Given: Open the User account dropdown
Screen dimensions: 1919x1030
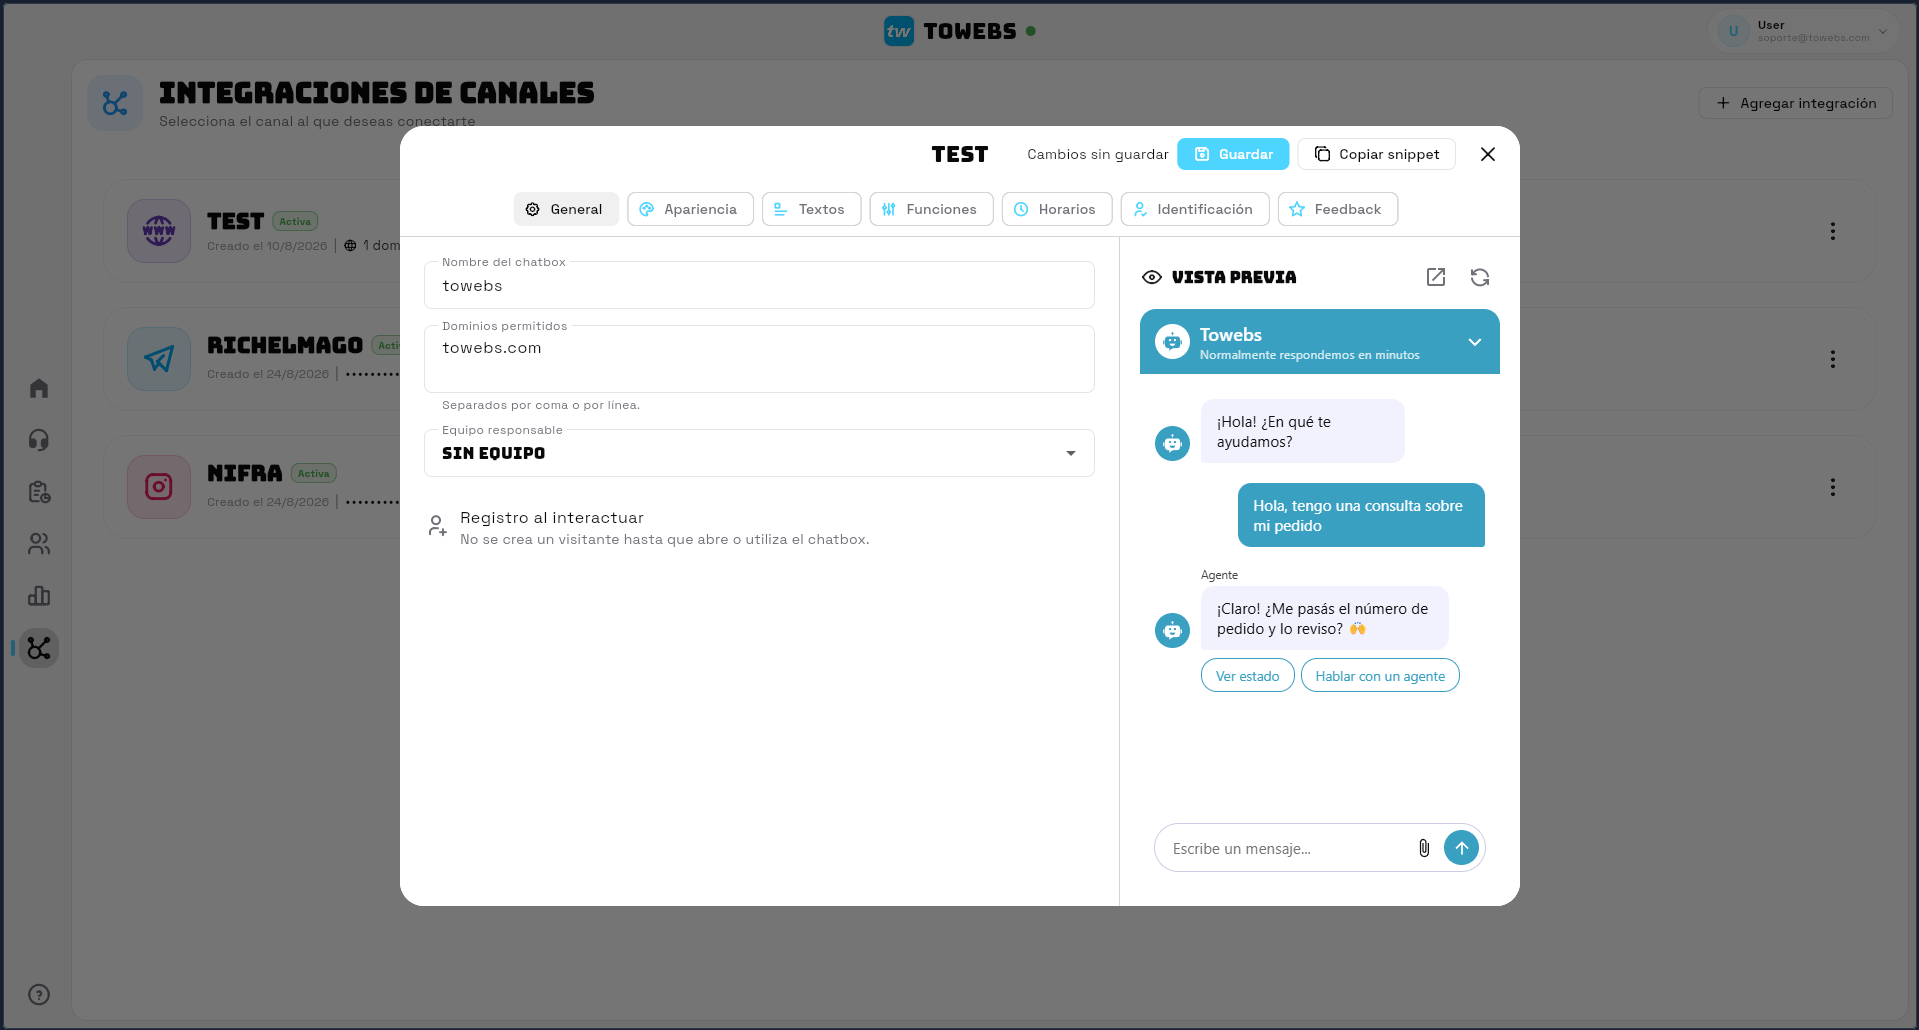Looking at the screenshot, I should tap(1804, 31).
